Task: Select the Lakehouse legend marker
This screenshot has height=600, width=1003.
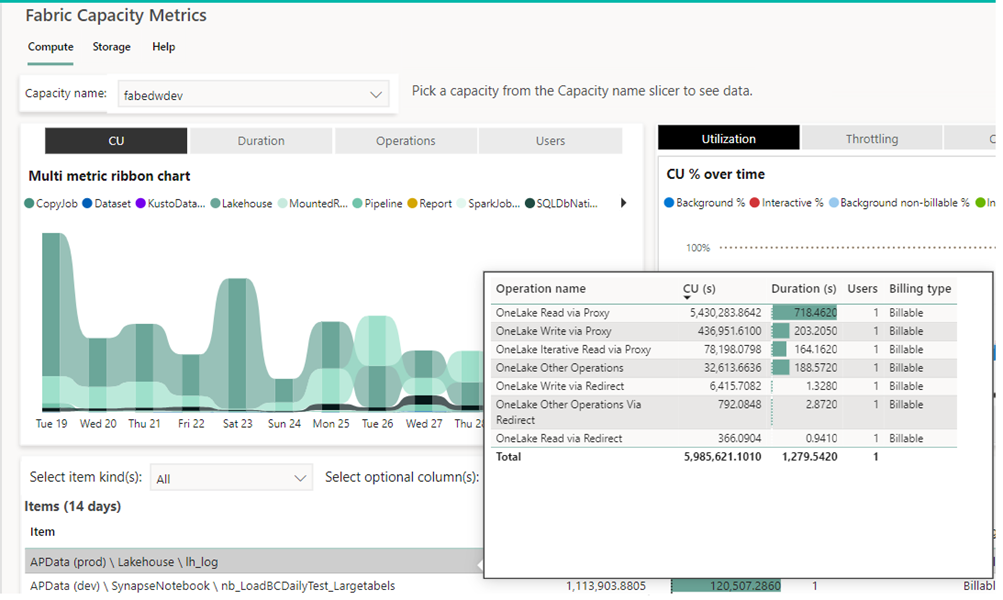Action: click(x=216, y=202)
